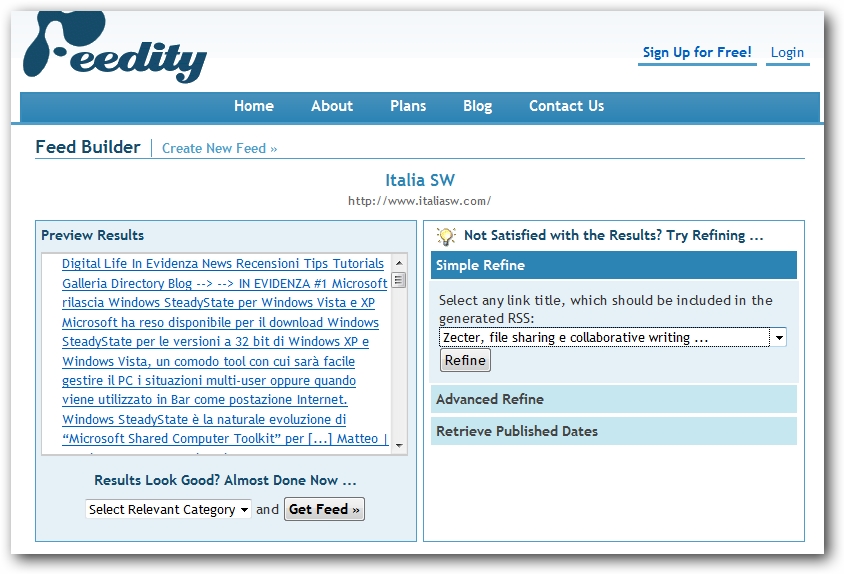This screenshot has width=844, height=574.
Task: Open 'Digital Life In Evidenza News' preview link
Action: click(x=223, y=264)
